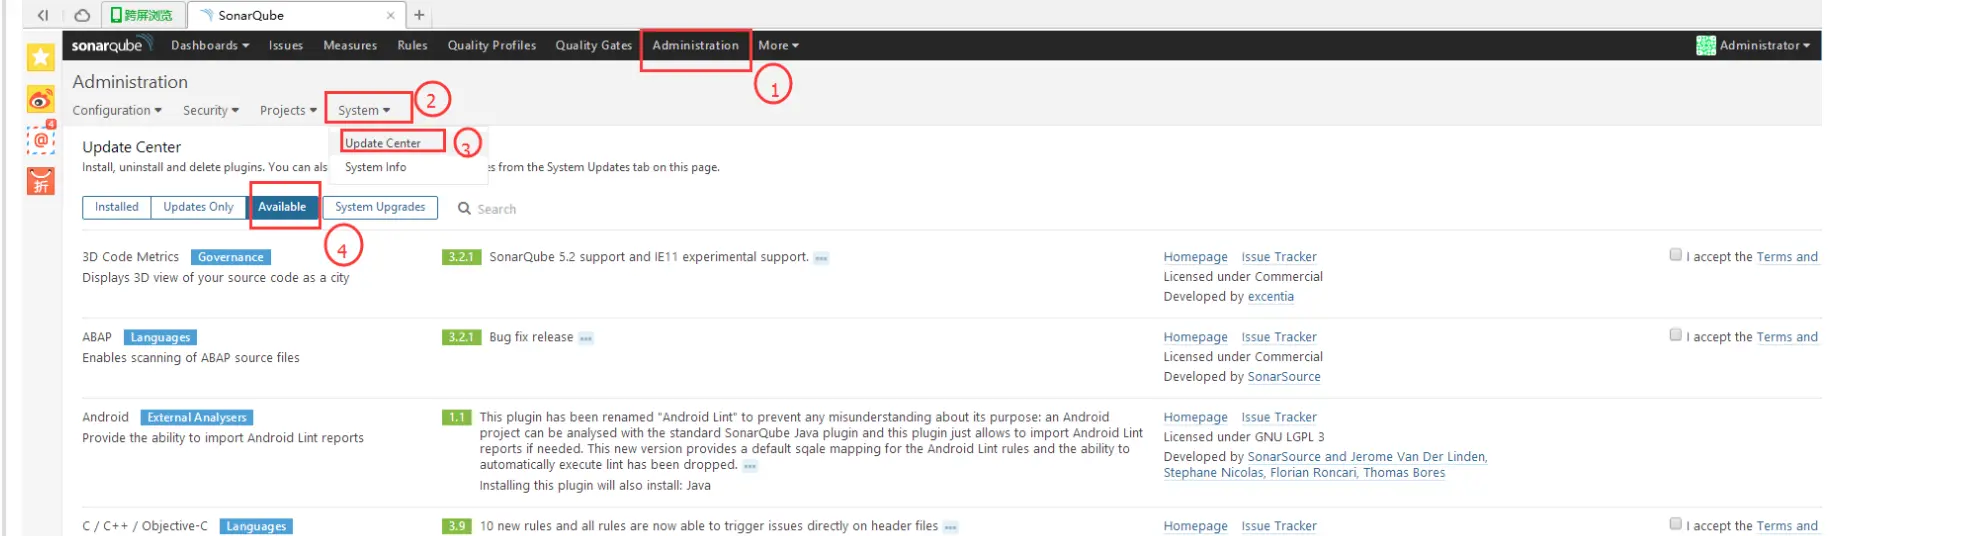Open Homepage link for Android plugin

point(1195,417)
